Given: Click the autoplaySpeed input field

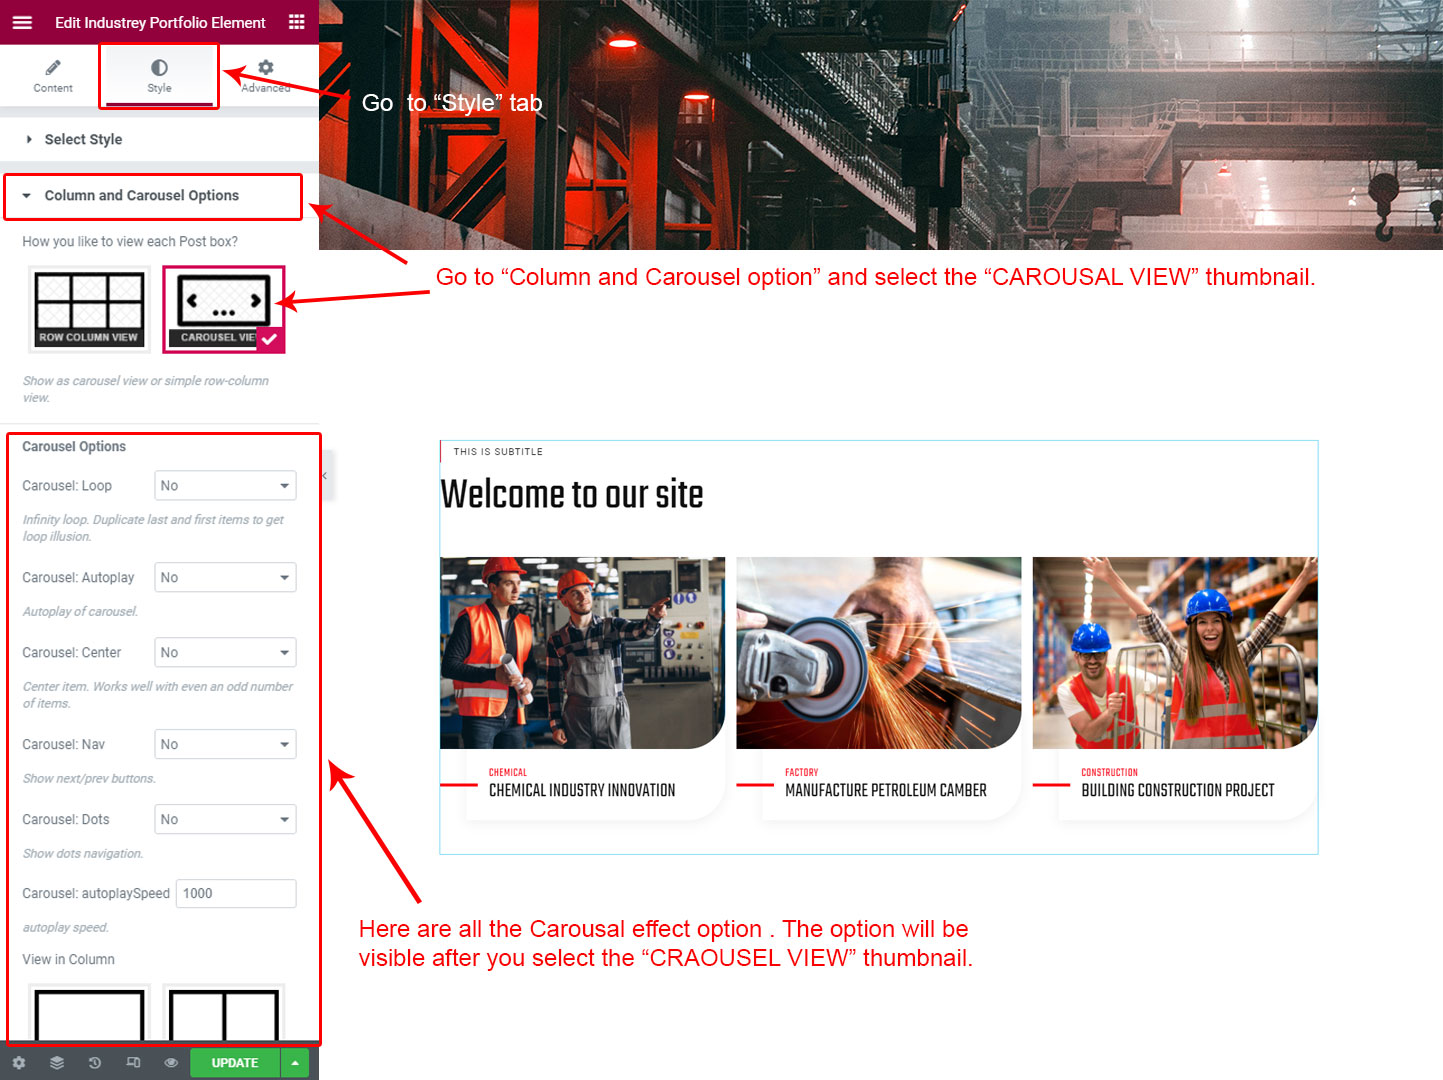Looking at the screenshot, I should point(236,894).
